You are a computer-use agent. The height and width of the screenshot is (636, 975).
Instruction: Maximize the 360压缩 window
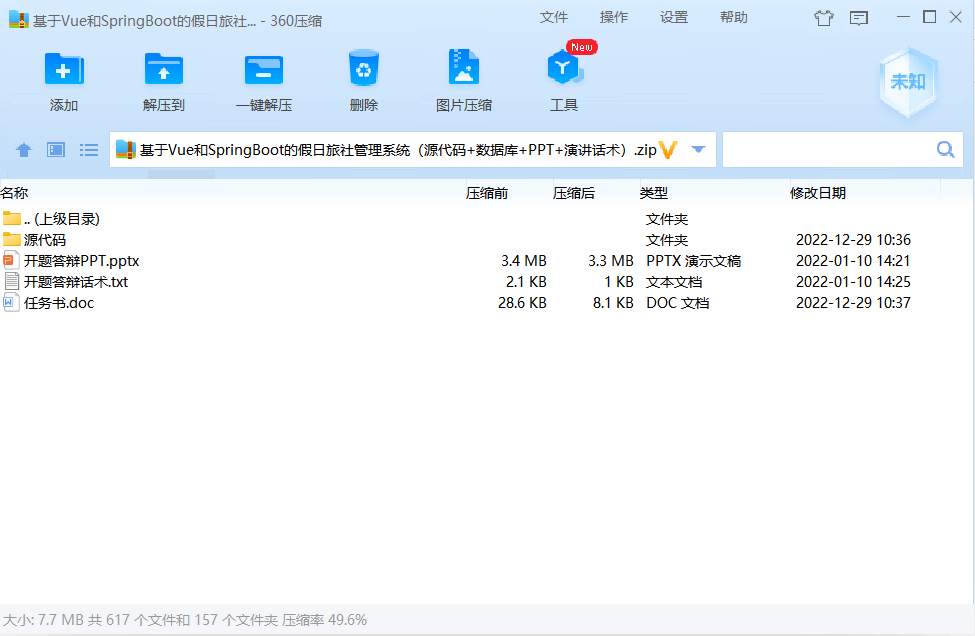(x=930, y=17)
